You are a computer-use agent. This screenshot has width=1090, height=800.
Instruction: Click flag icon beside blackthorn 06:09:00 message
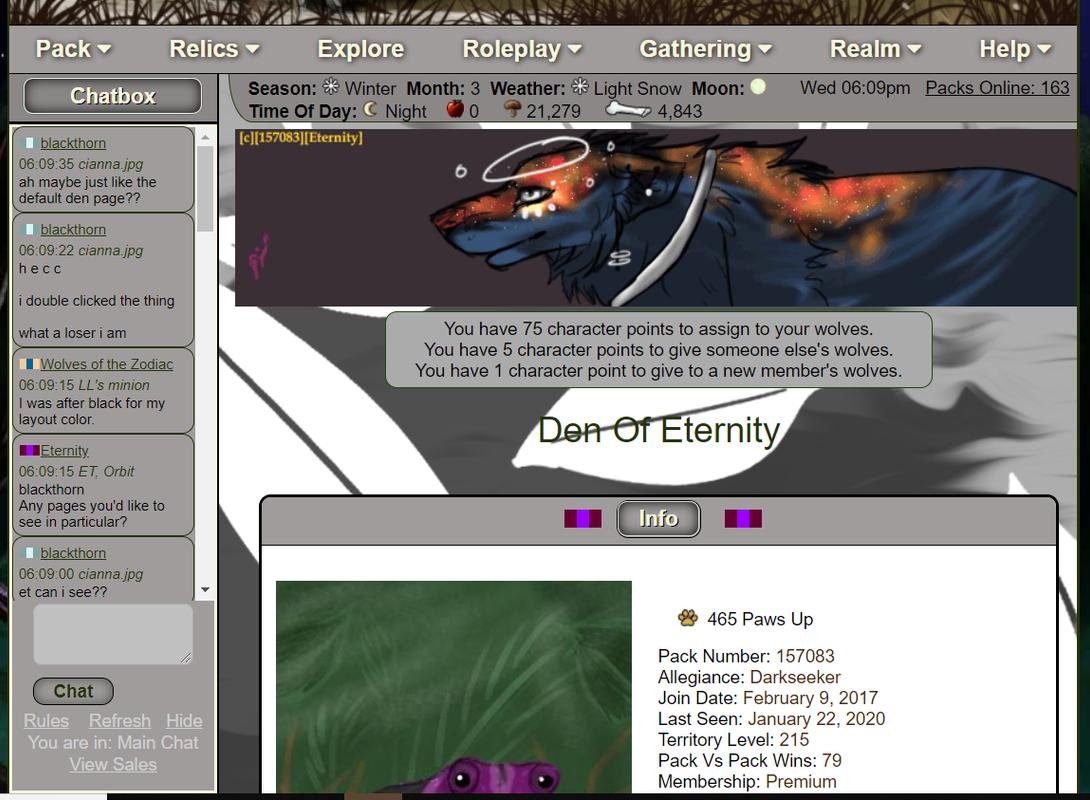click(x=29, y=553)
